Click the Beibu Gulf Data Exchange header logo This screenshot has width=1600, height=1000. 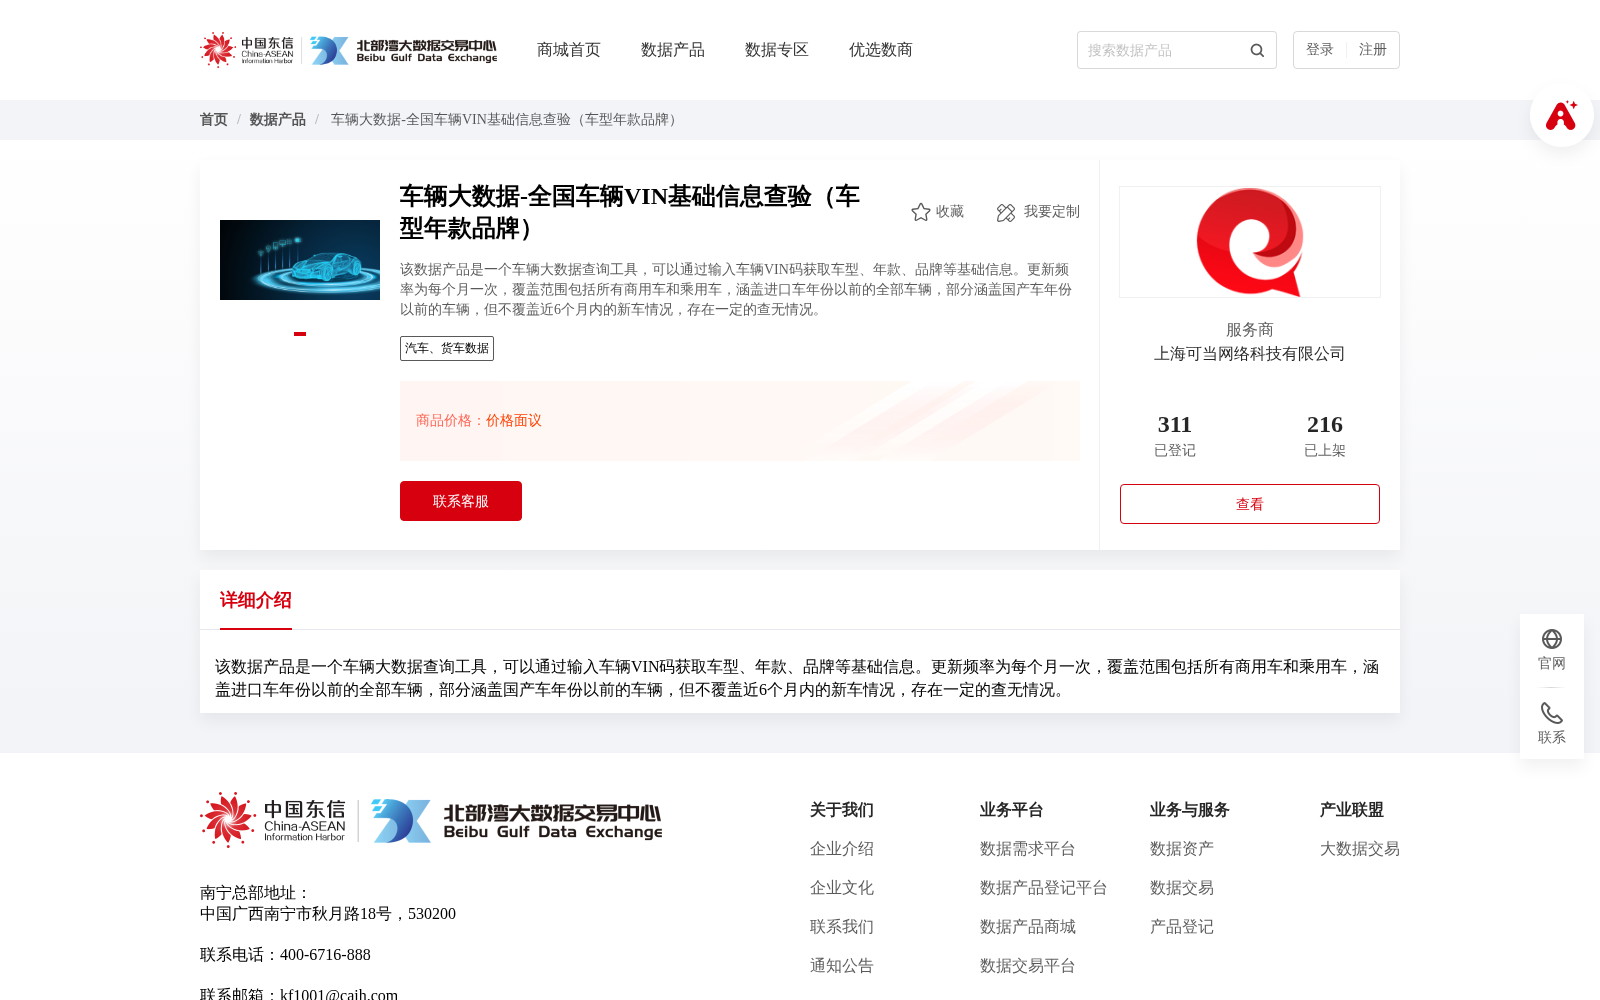[x=403, y=50]
